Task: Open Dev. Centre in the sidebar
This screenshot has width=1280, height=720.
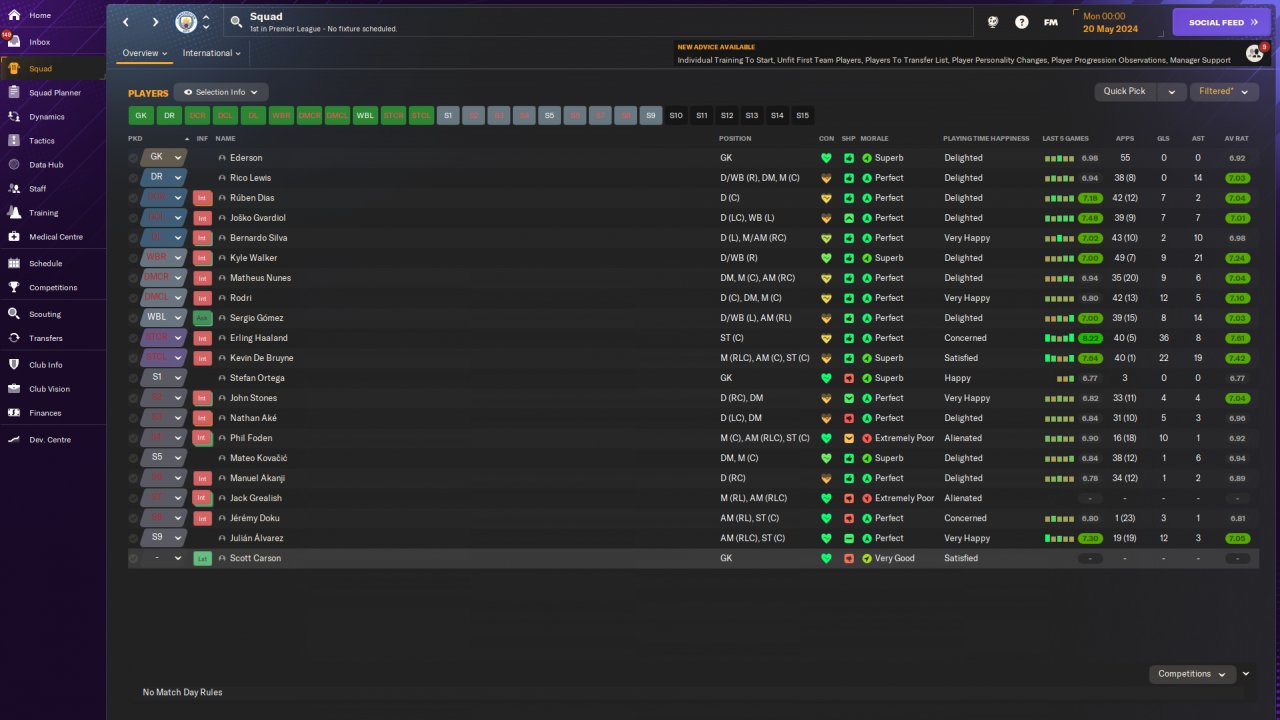Action: [x=52, y=440]
